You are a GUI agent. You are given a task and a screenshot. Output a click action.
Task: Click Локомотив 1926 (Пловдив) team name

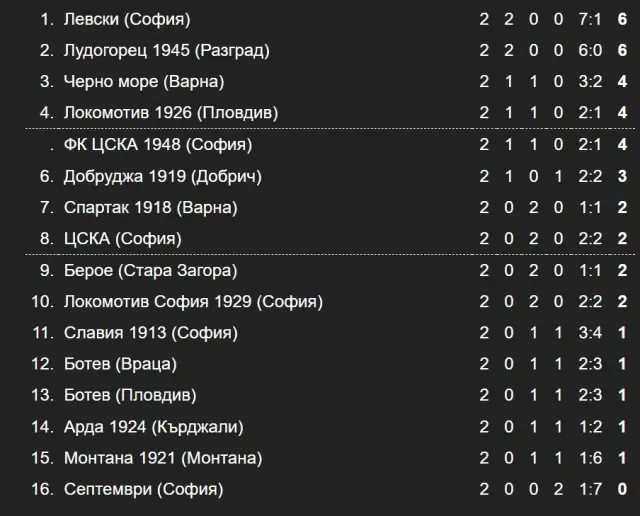point(171,113)
